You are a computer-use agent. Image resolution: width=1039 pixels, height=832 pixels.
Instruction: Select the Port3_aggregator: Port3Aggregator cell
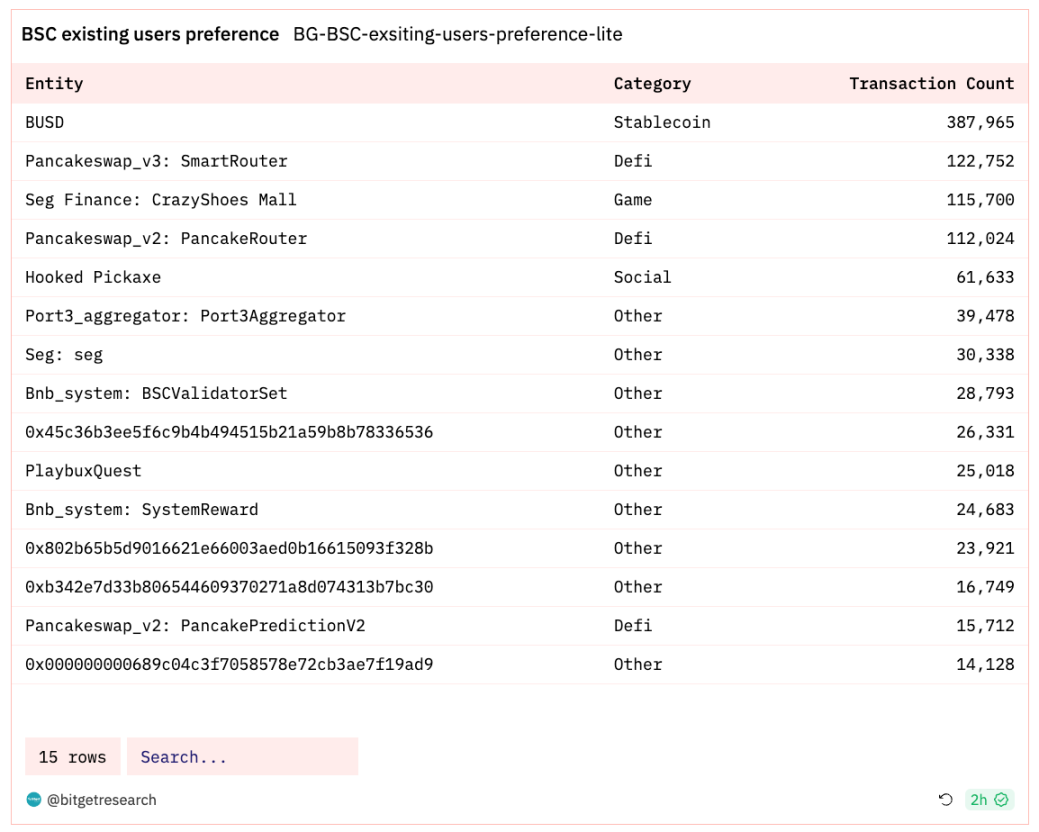click(186, 316)
